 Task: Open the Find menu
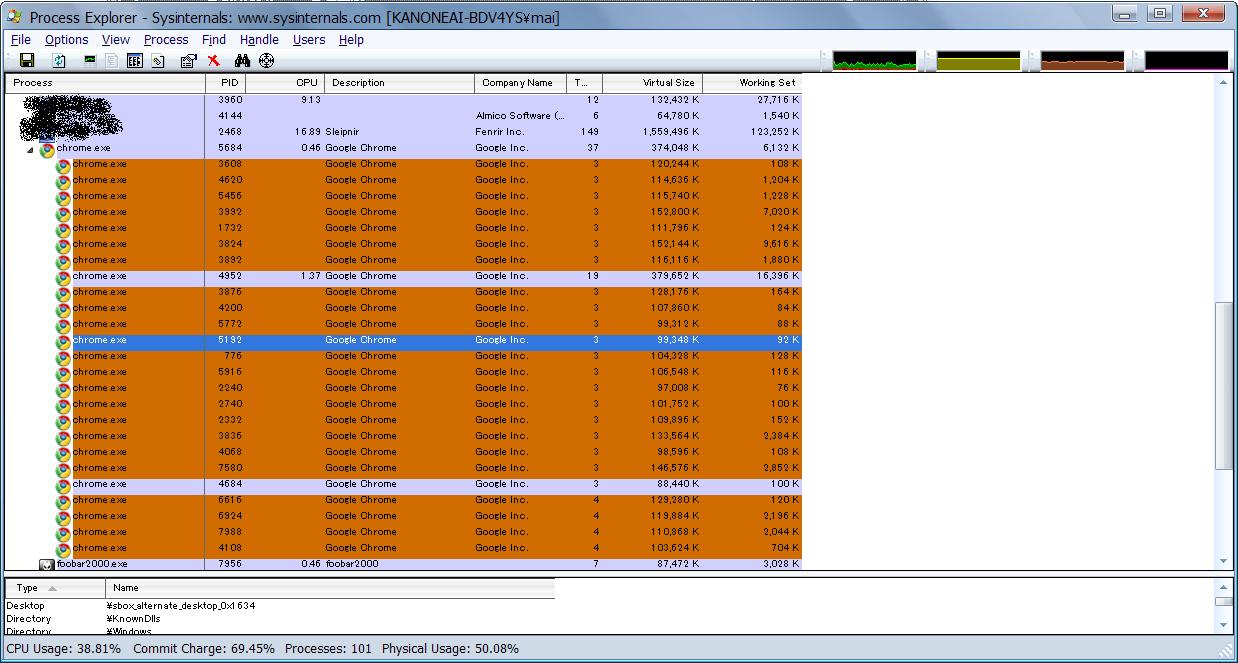click(x=214, y=40)
